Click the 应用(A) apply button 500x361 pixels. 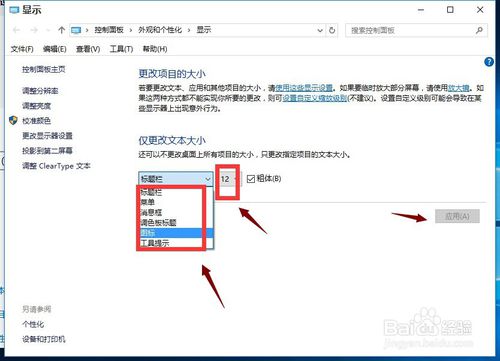457,216
